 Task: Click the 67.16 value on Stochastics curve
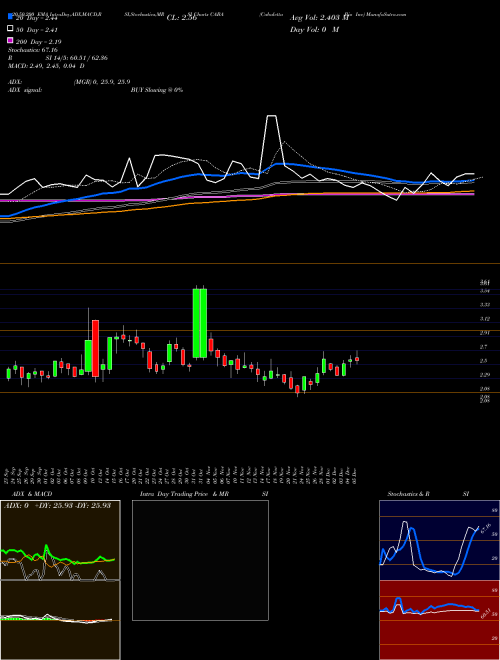click(485, 528)
